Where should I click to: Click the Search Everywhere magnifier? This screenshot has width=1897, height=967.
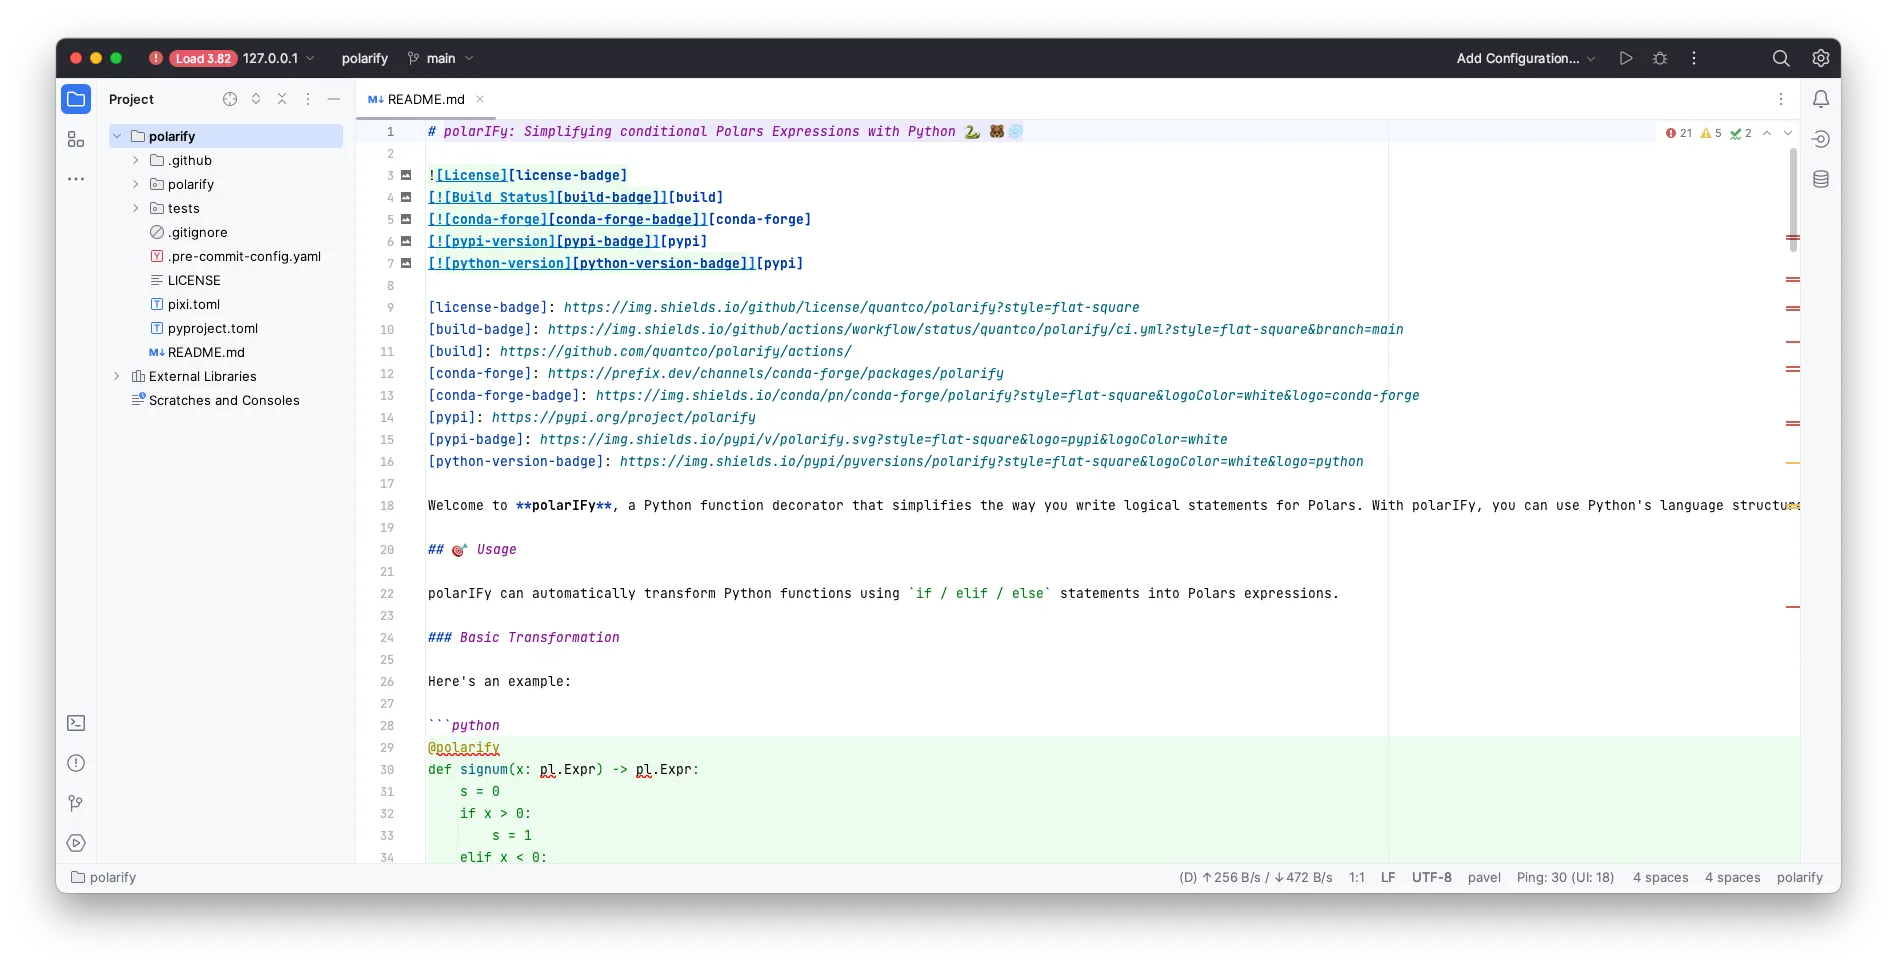[1781, 58]
